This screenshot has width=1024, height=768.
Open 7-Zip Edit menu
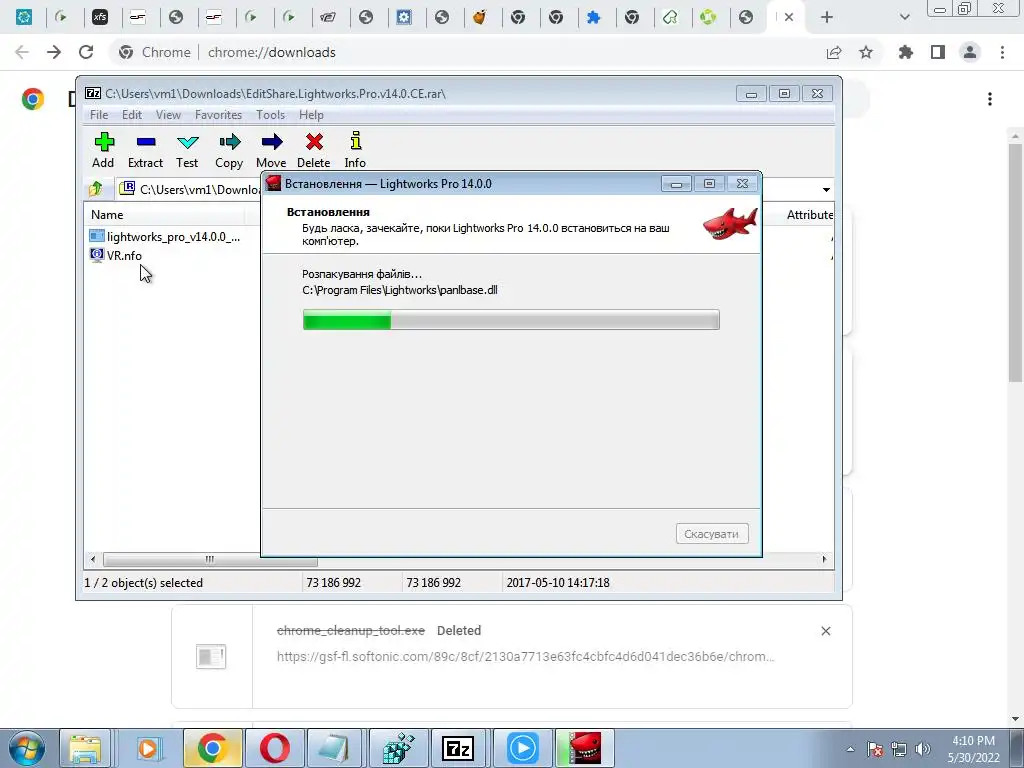click(131, 115)
